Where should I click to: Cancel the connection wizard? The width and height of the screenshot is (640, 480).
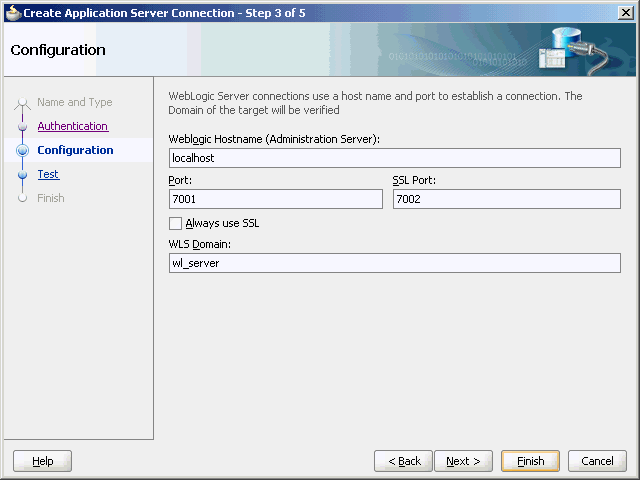(597, 461)
